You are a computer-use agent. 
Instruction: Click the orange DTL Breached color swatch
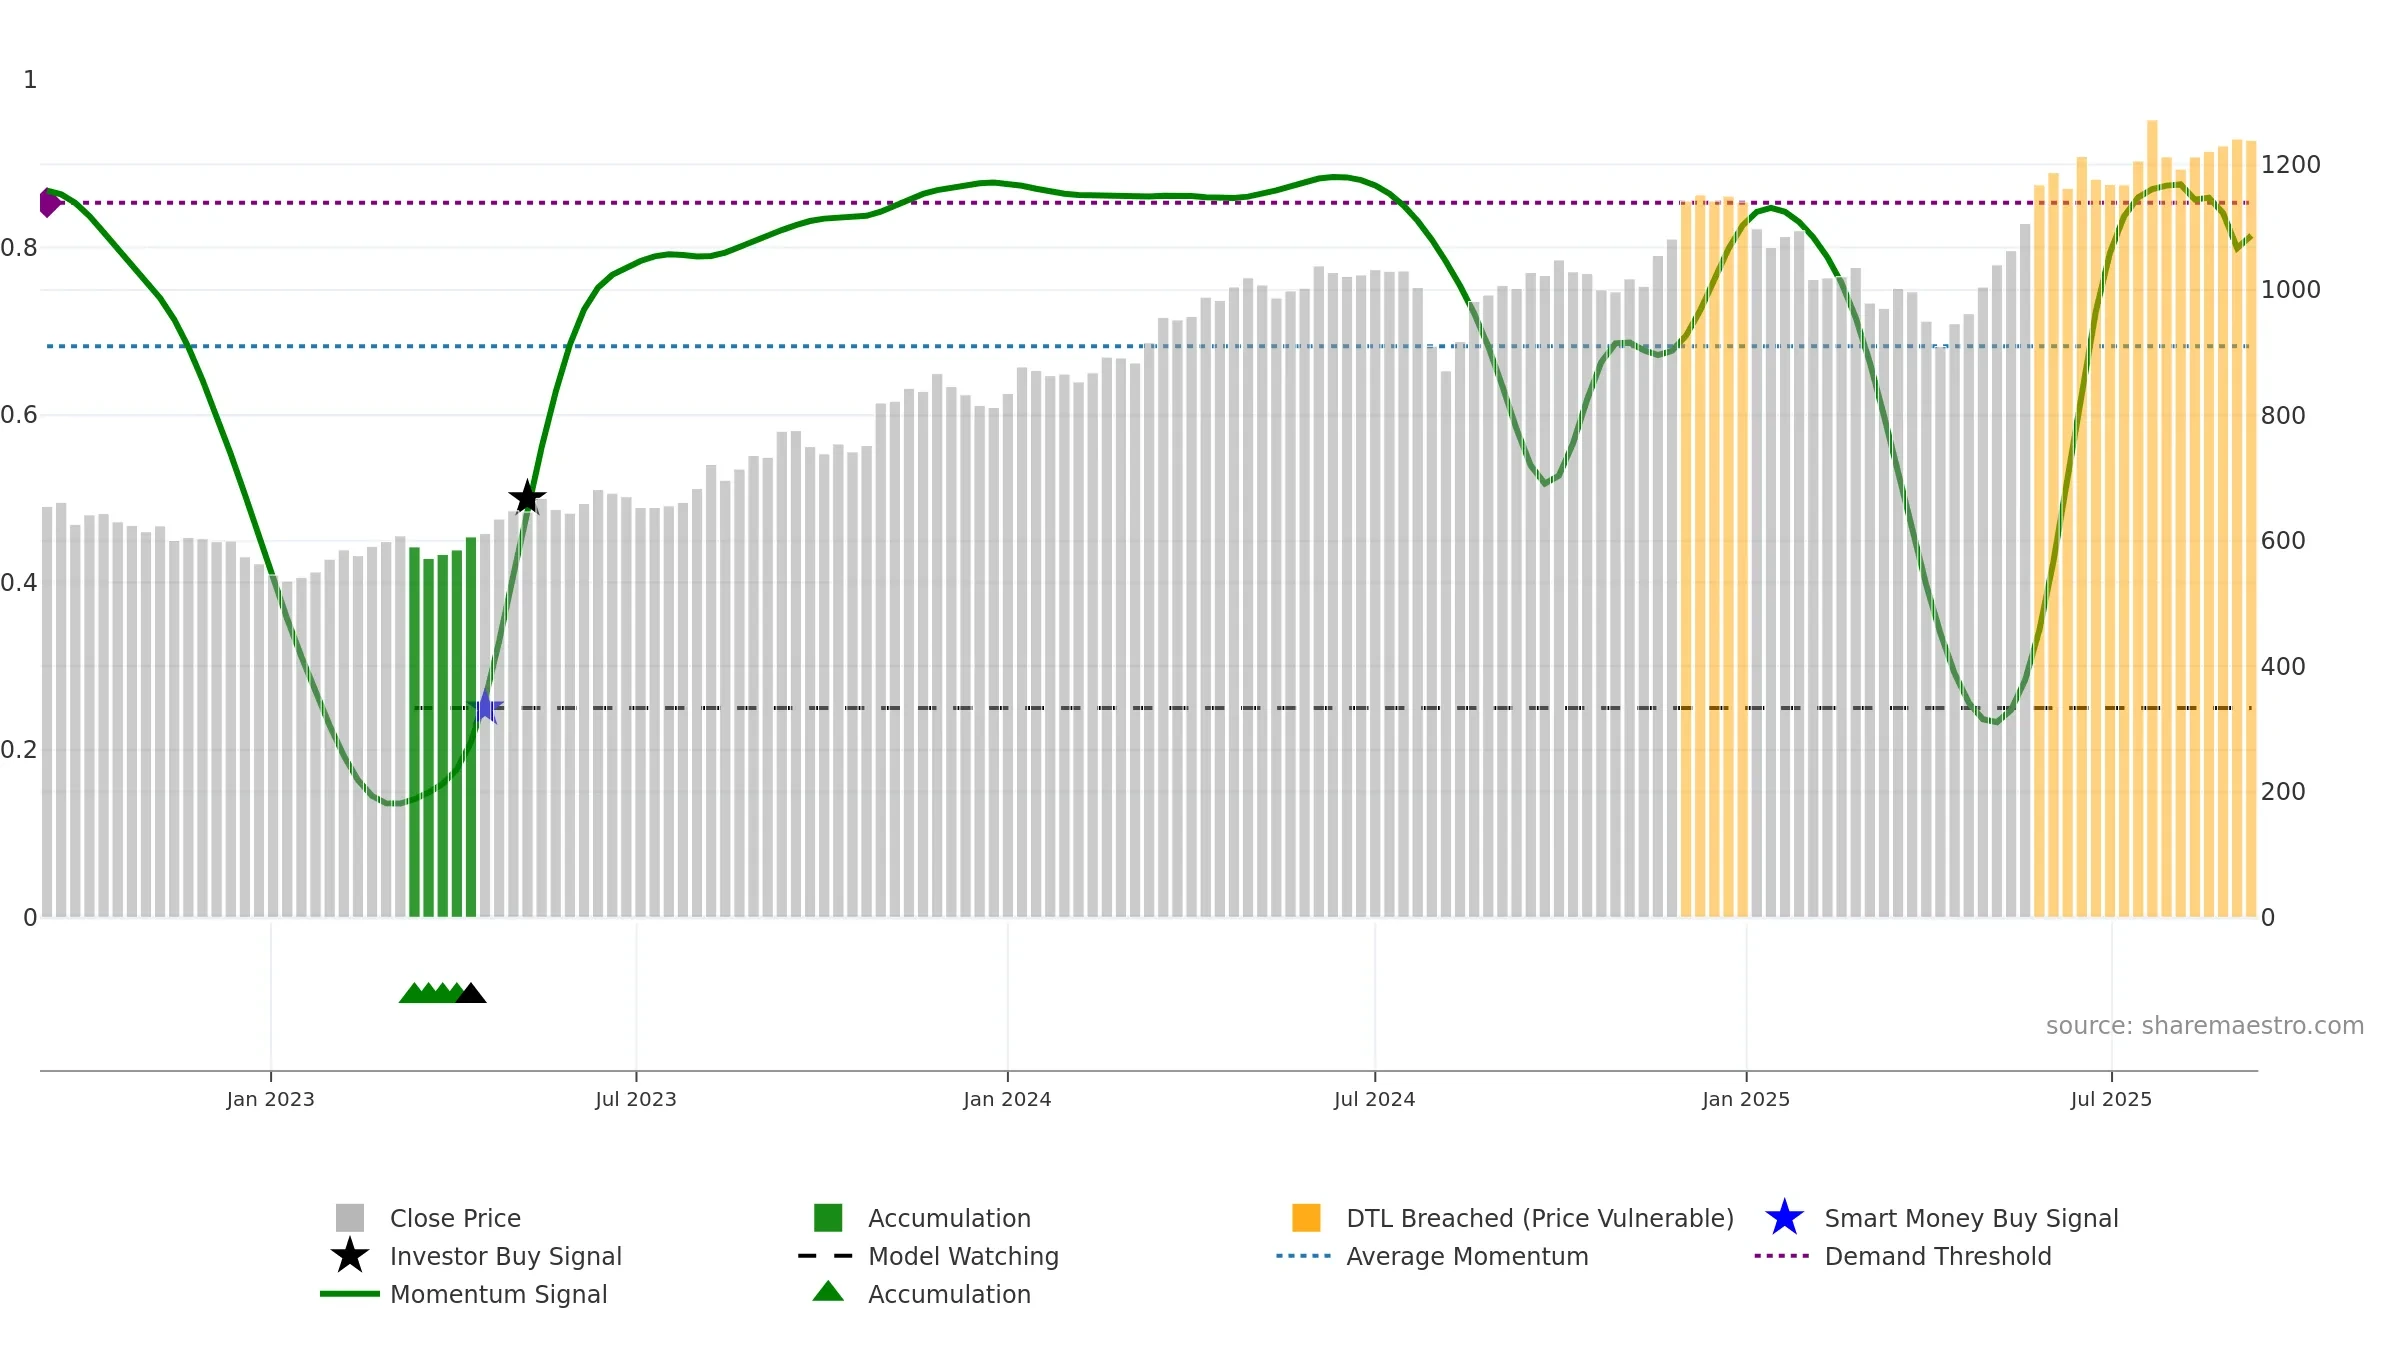1306,1218
